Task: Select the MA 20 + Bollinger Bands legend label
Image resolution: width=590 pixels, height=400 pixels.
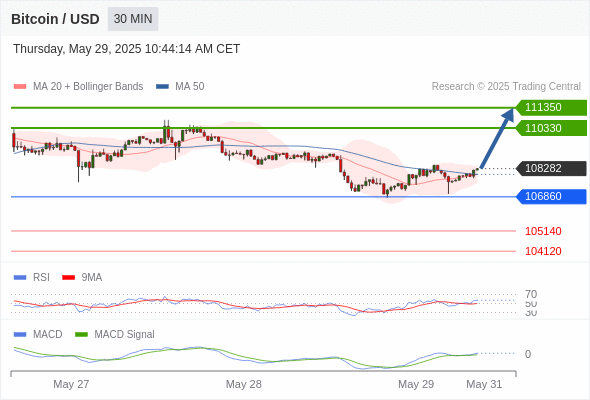Action: 88,87
